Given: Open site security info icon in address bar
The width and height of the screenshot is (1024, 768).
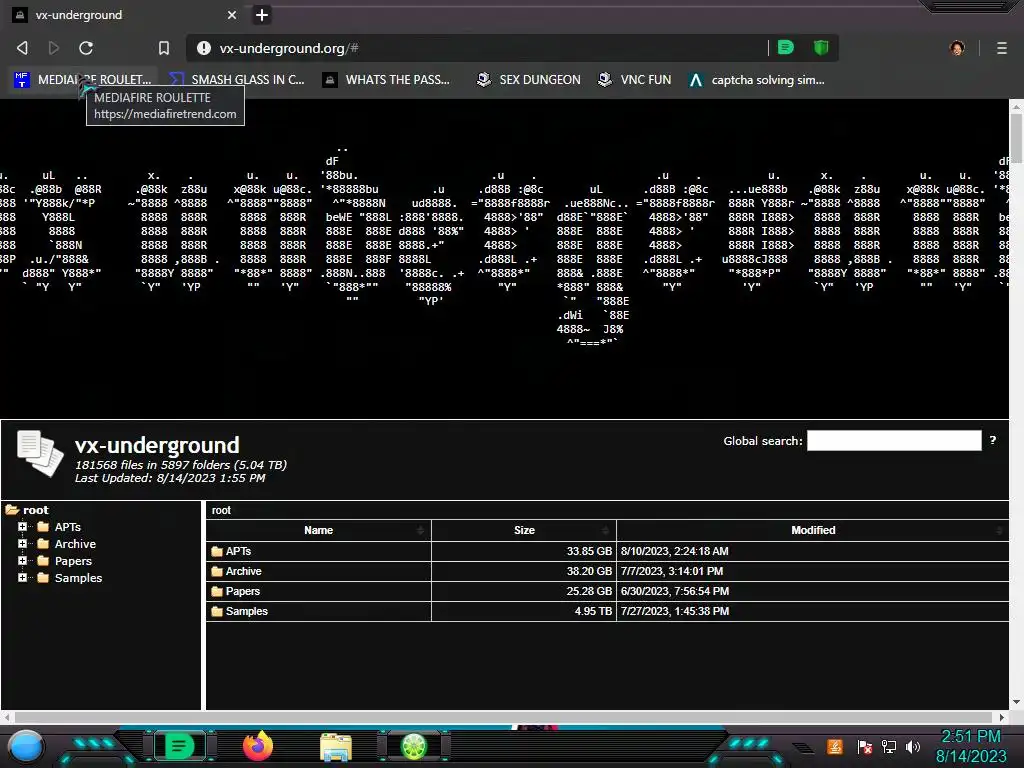Looking at the screenshot, I should 204,48.
